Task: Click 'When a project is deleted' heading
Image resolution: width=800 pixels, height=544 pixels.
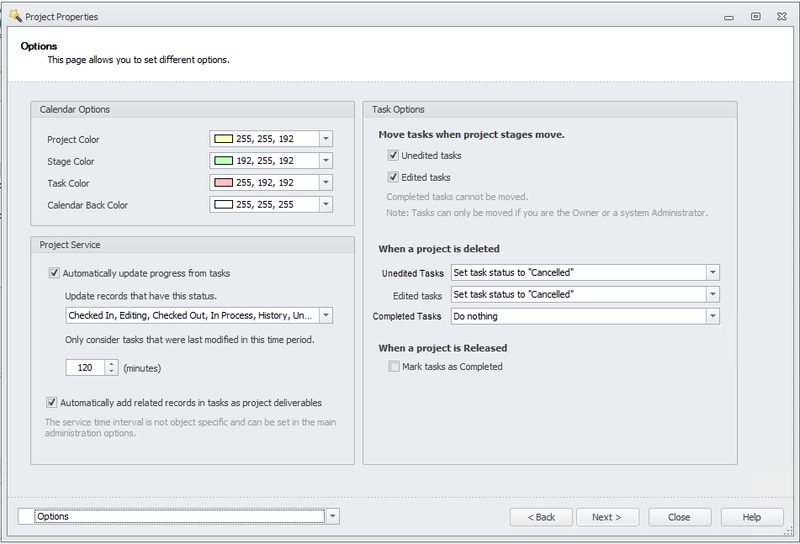Action: point(439,249)
